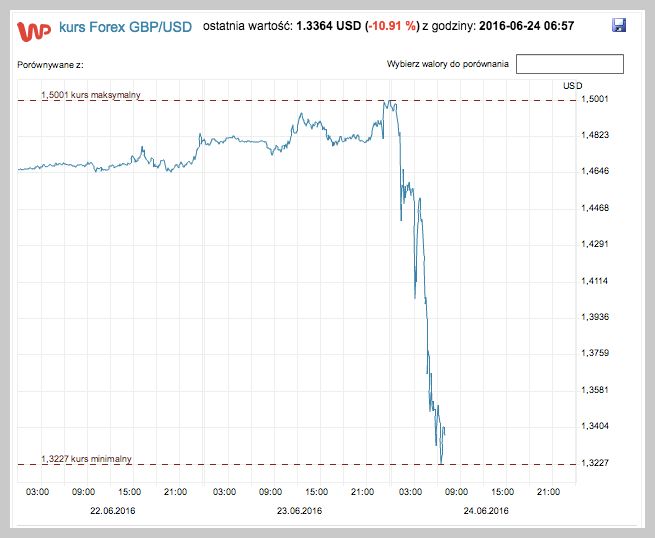655x538 pixels.
Task: Click the lowest point of the price line
Action: (441, 462)
